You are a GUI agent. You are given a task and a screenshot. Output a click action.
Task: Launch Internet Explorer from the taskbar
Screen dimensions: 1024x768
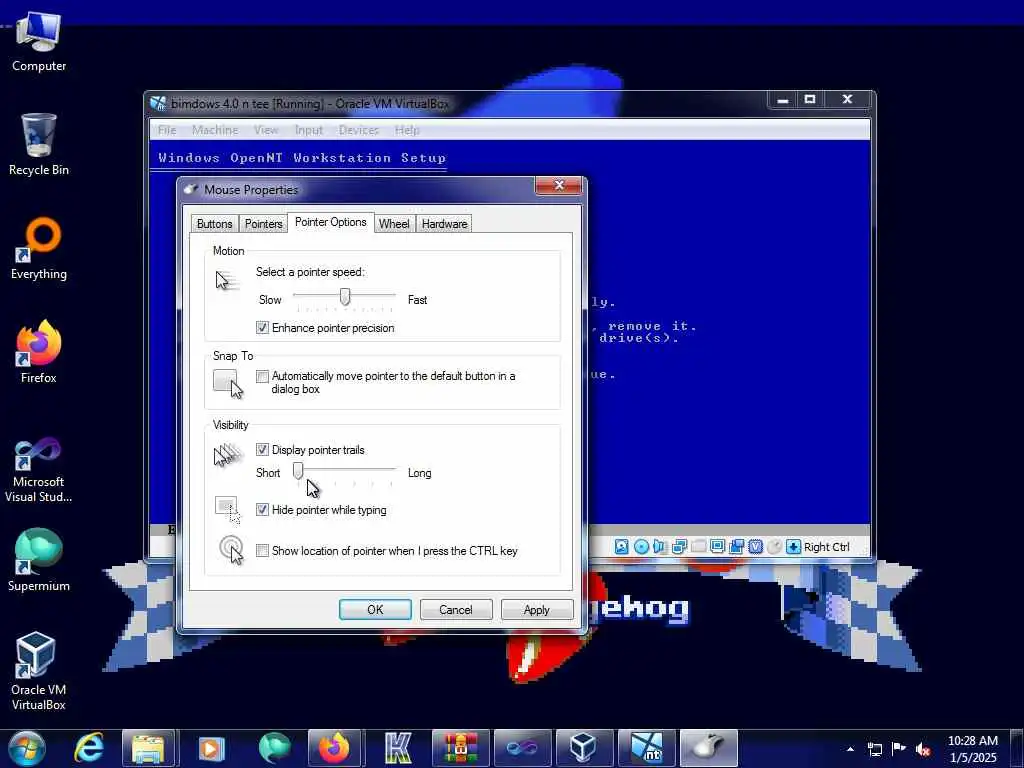pyautogui.click(x=89, y=748)
